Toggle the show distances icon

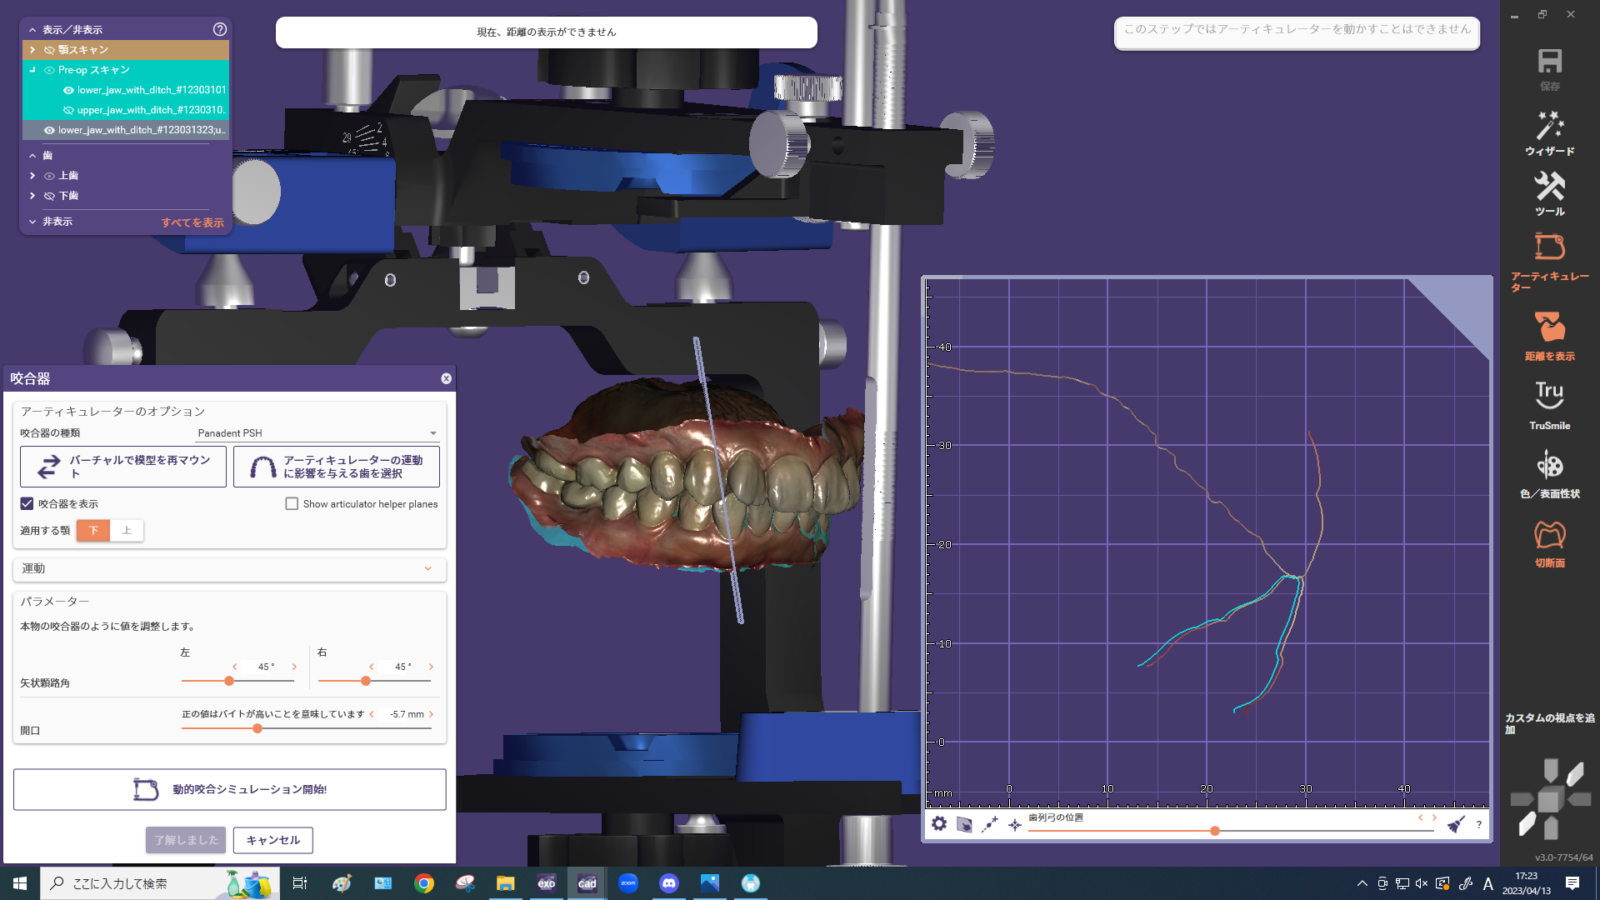tap(1549, 335)
